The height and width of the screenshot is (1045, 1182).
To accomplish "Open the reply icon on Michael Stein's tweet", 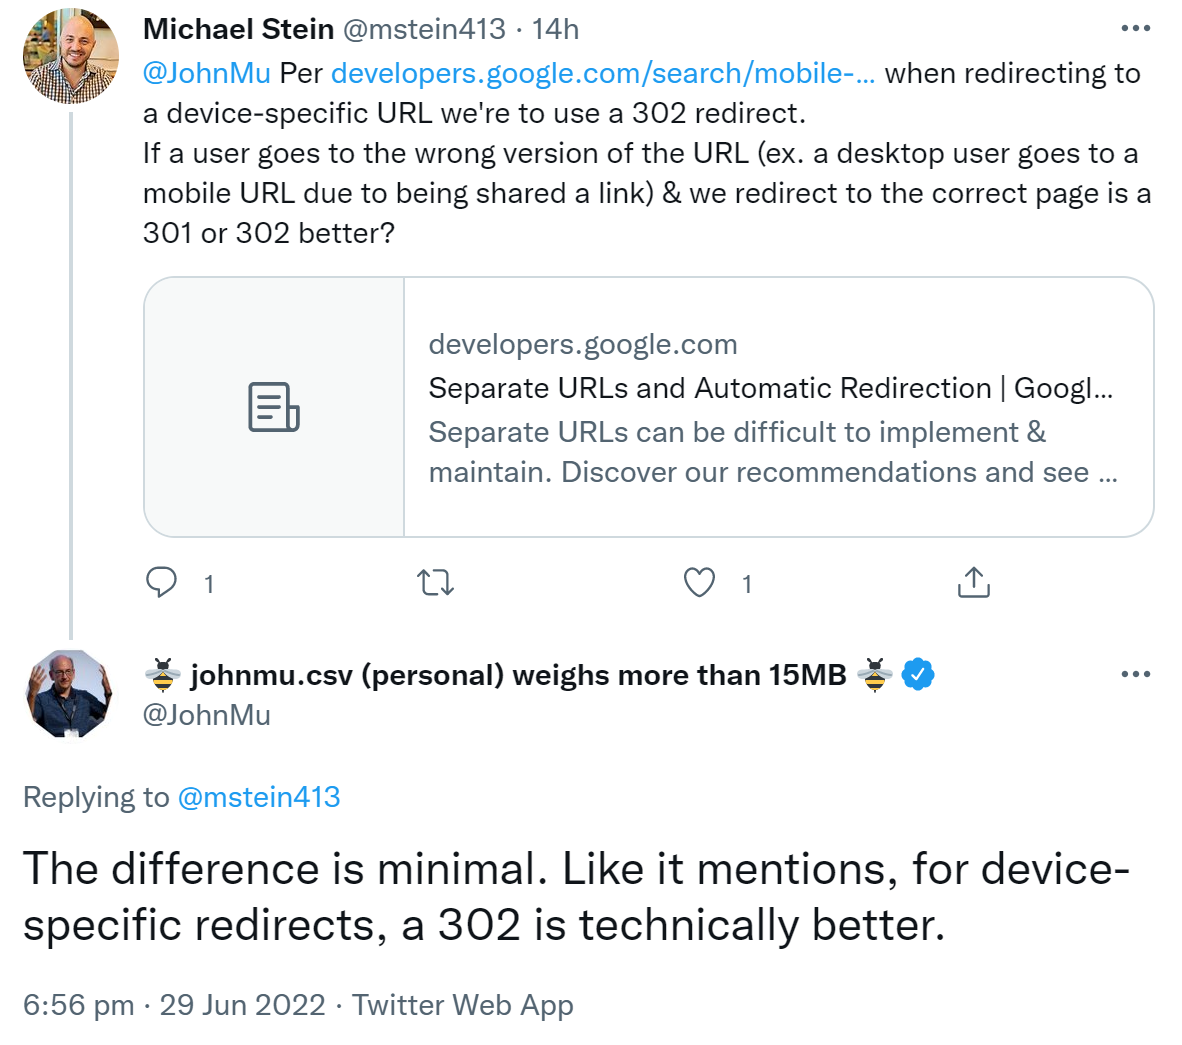I will (x=163, y=582).
